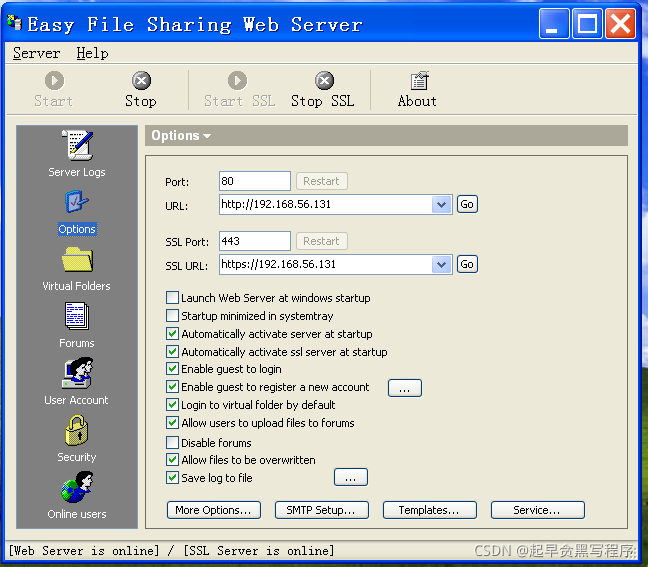648x567 pixels.
Task: Click the Web Server is online status text
Action: [84, 550]
